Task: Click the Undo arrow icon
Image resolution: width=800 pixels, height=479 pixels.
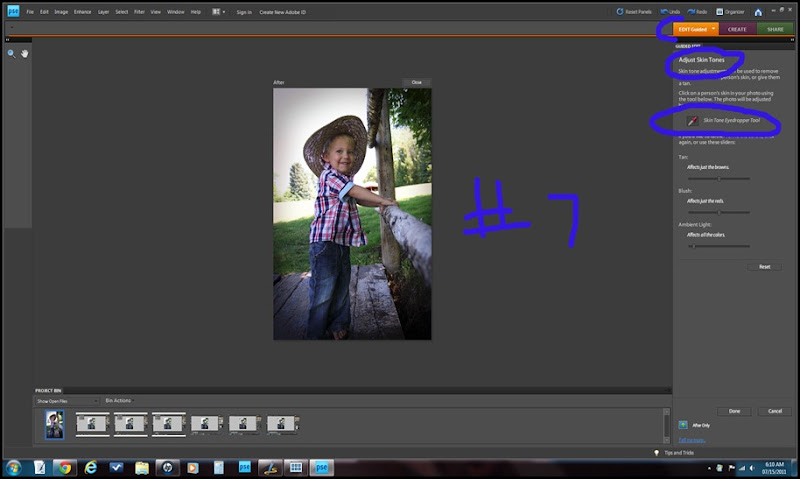Action: point(664,12)
